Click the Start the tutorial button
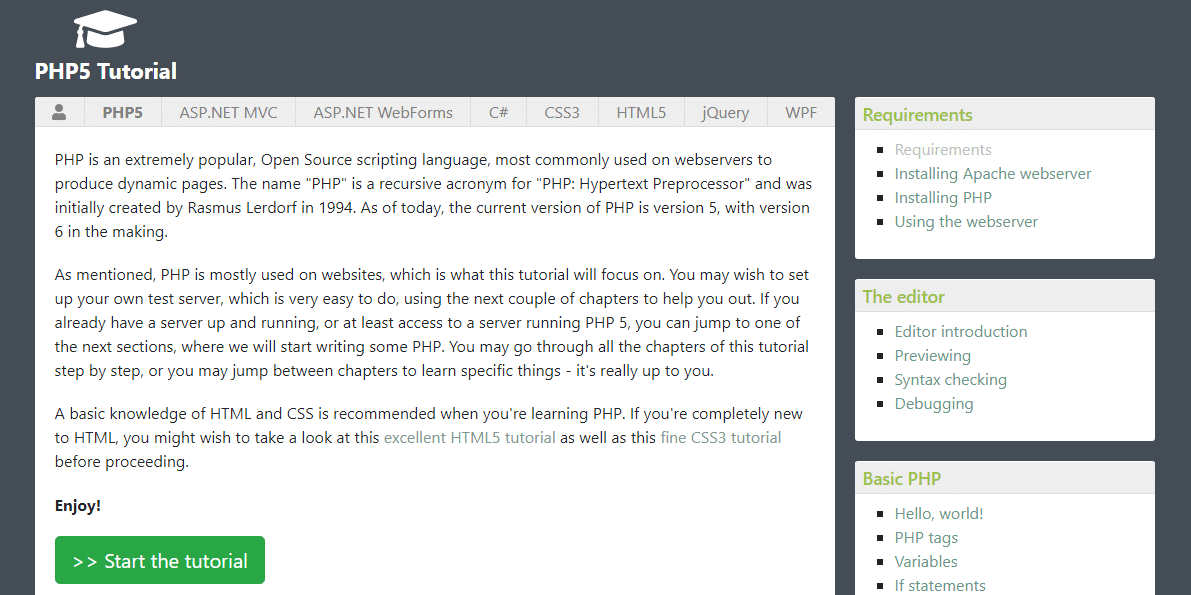The height and width of the screenshot is (595, 1191). [x=159, y=559]
